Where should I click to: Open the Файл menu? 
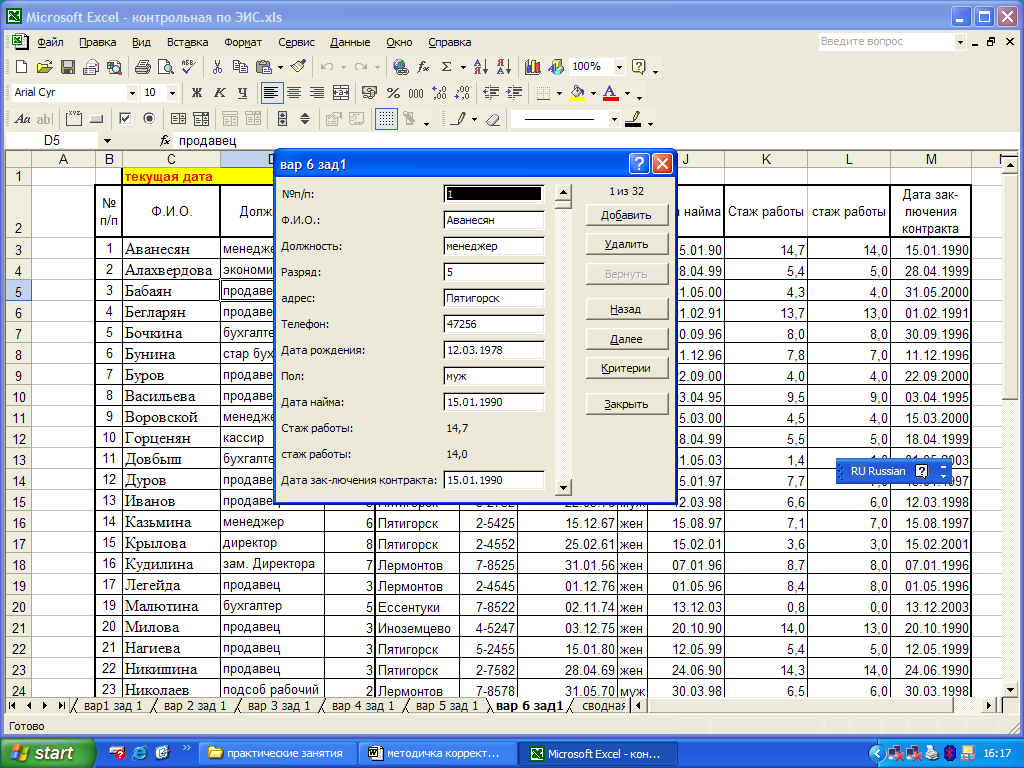pyautogui.click(x=50, y=42)
